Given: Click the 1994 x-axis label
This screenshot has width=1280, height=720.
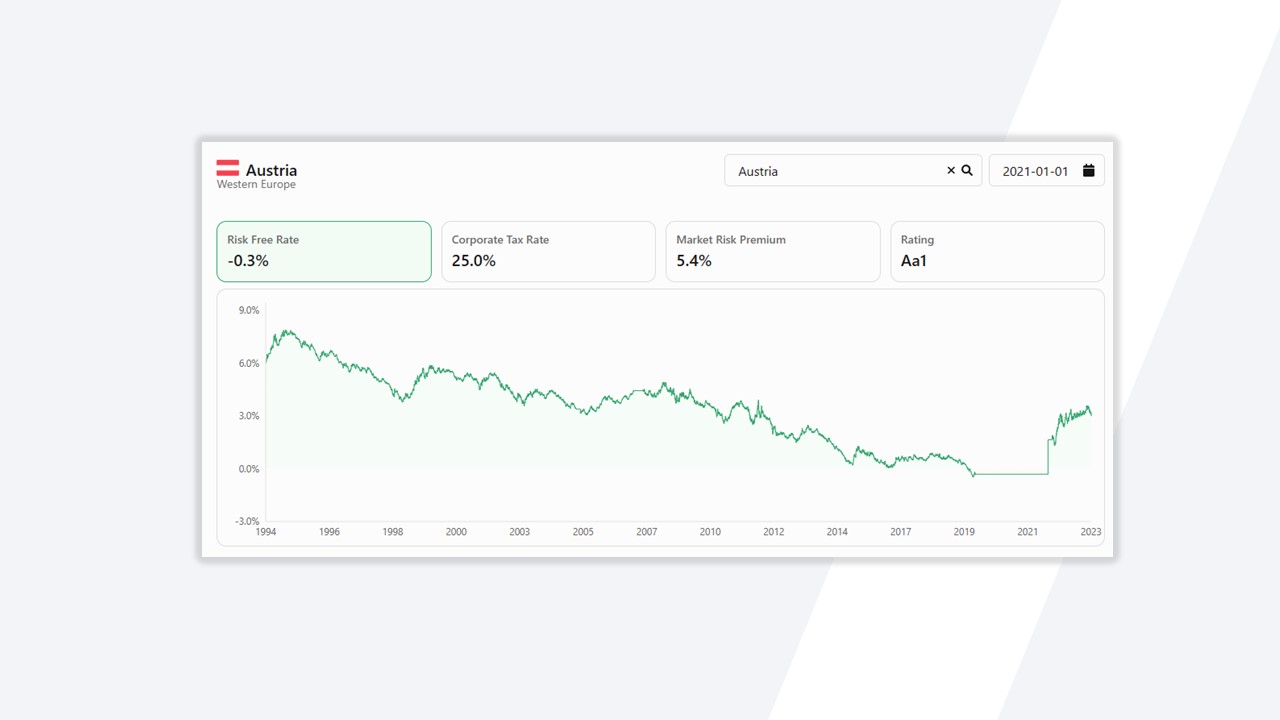Looking at the screenshot, I should (266, 532).
